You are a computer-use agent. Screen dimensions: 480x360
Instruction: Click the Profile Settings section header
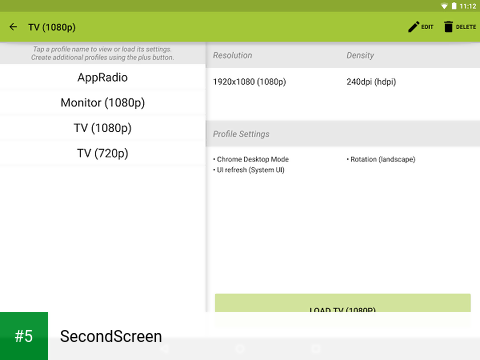click(241, 134)
